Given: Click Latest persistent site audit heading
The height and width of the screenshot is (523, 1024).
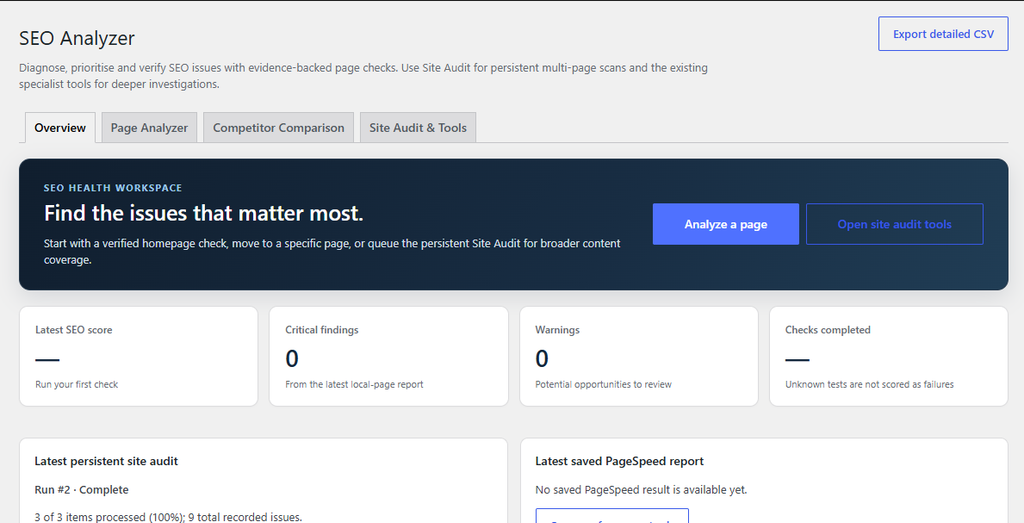Looking at the screenshot, I should point(106,461).
